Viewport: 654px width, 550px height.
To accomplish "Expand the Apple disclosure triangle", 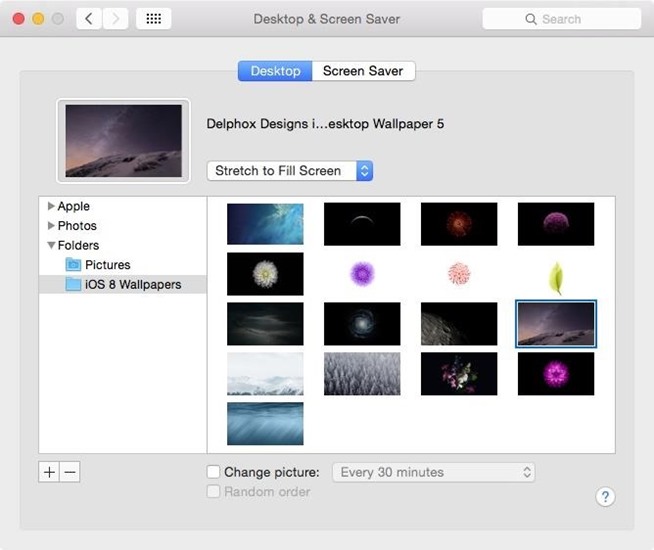I will point(51,206).
